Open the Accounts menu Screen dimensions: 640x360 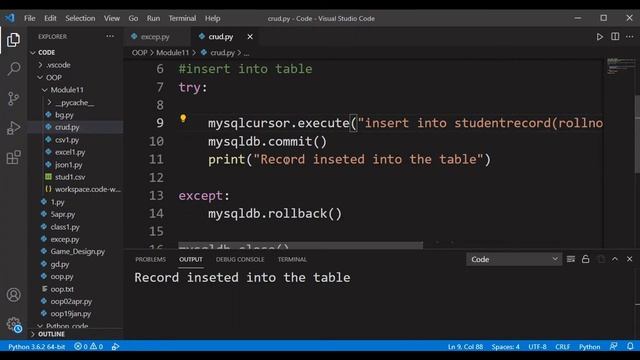pyautogui.click(x=13, y=295)
